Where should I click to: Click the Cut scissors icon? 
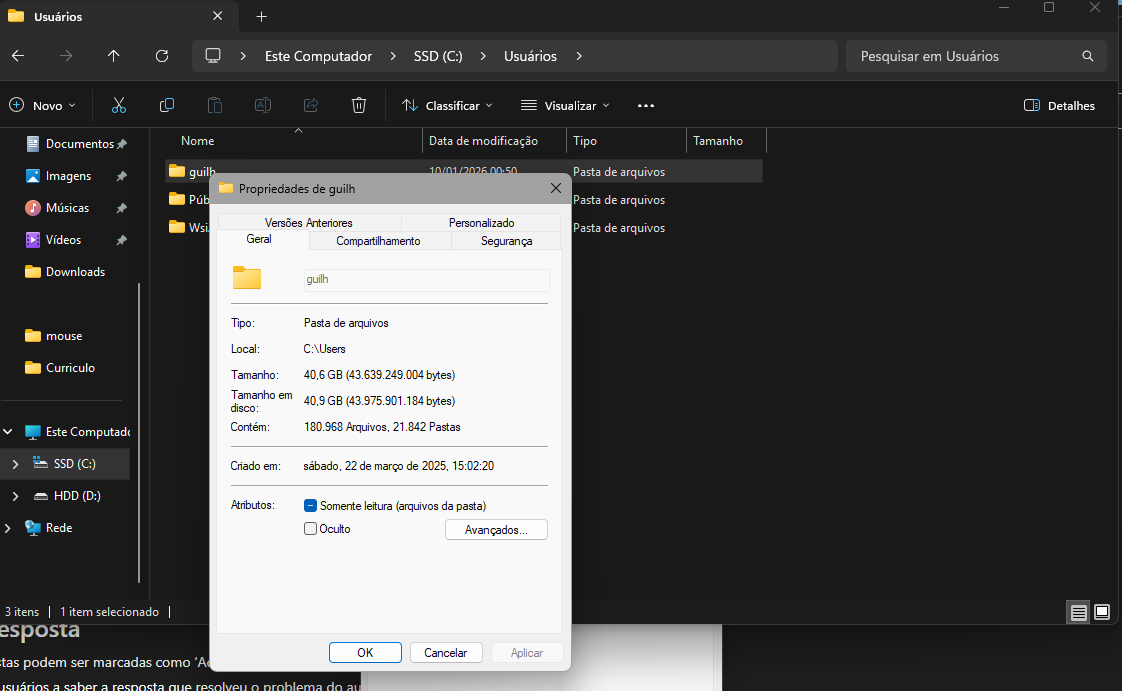tap(119, 105)
